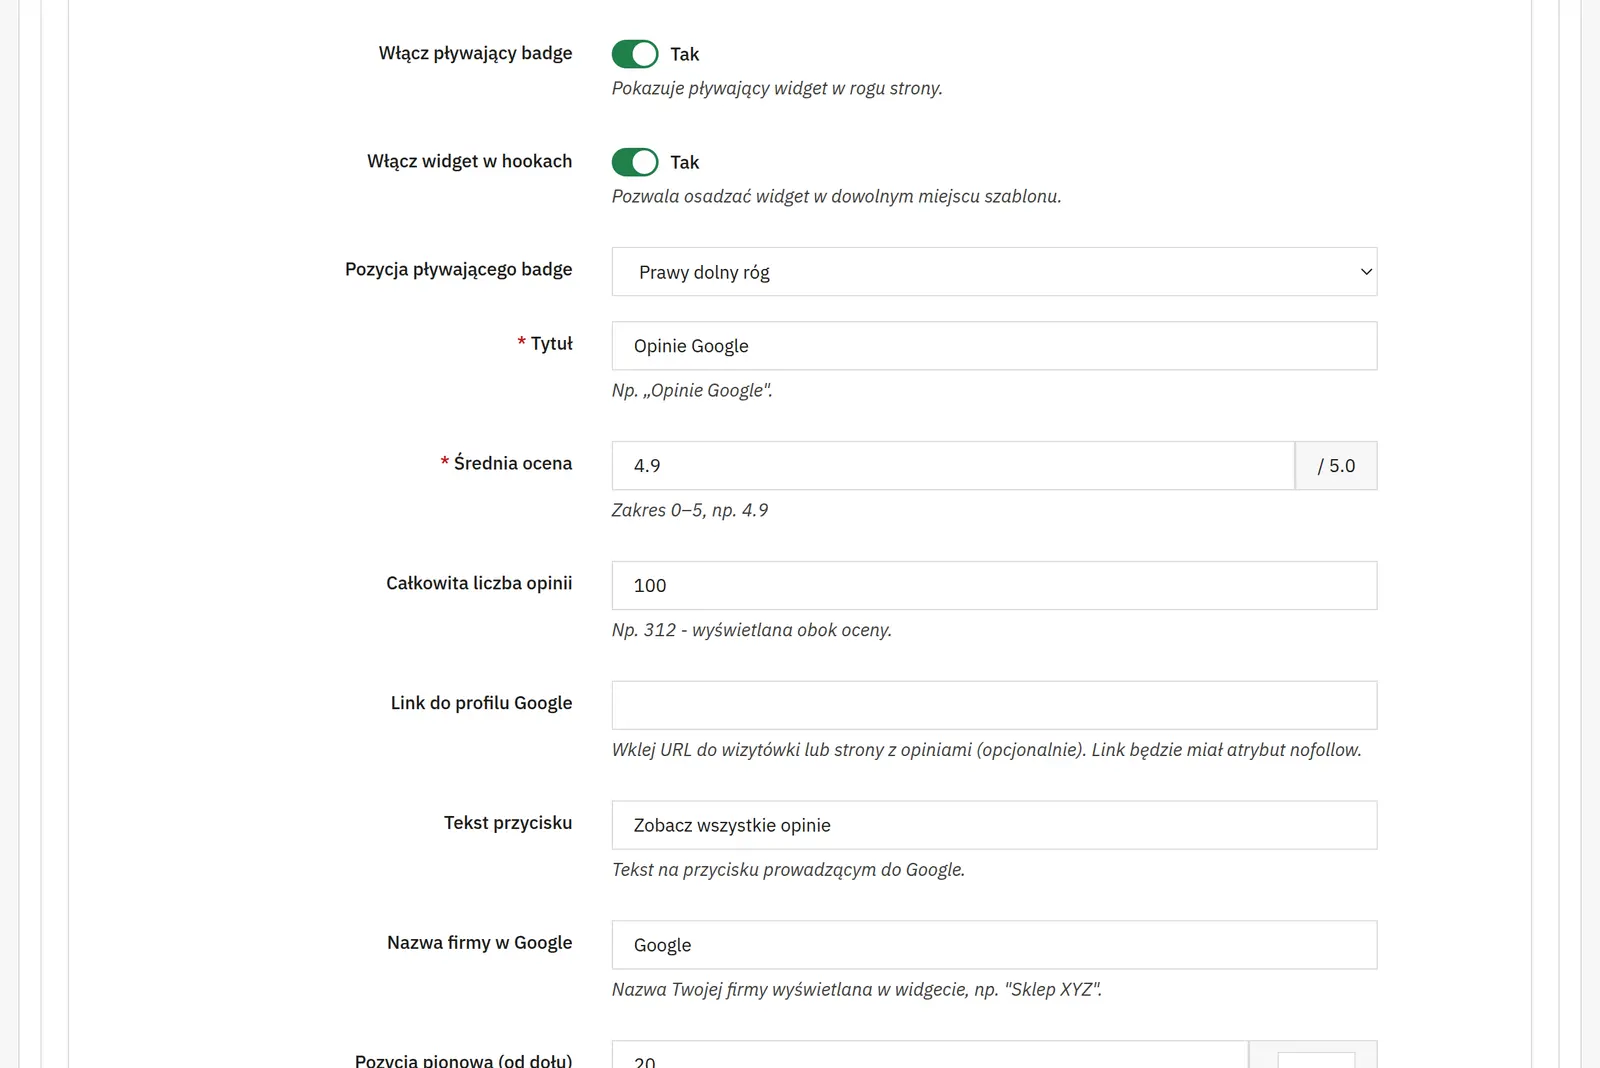Focus the Tytuł field containing "Opinie Google"
The width and height of the screenshot is (1600, 1068).
pyautogui.click(x=994, y=346)
